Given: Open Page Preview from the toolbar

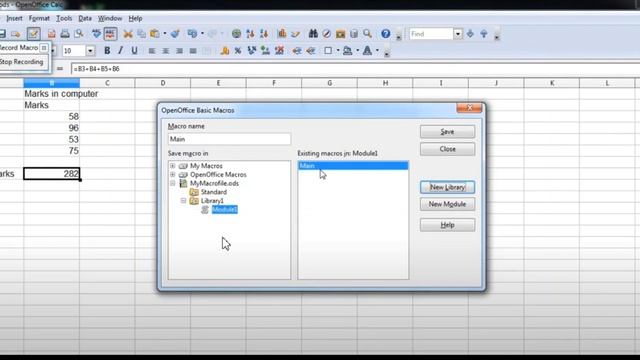Looking at the screenshot, I should (x=79, y=34).
